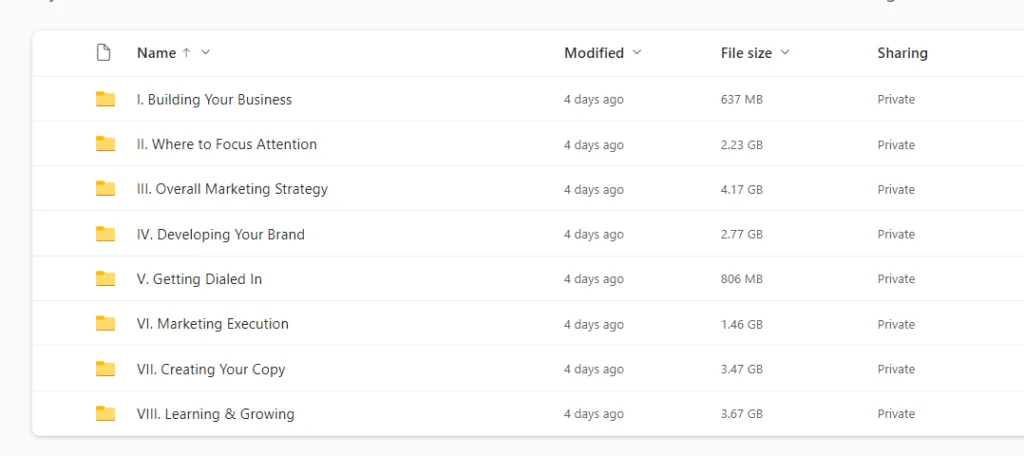
Task: Open the VIII. Learning & Growing folder
Action: pos(215,414)
